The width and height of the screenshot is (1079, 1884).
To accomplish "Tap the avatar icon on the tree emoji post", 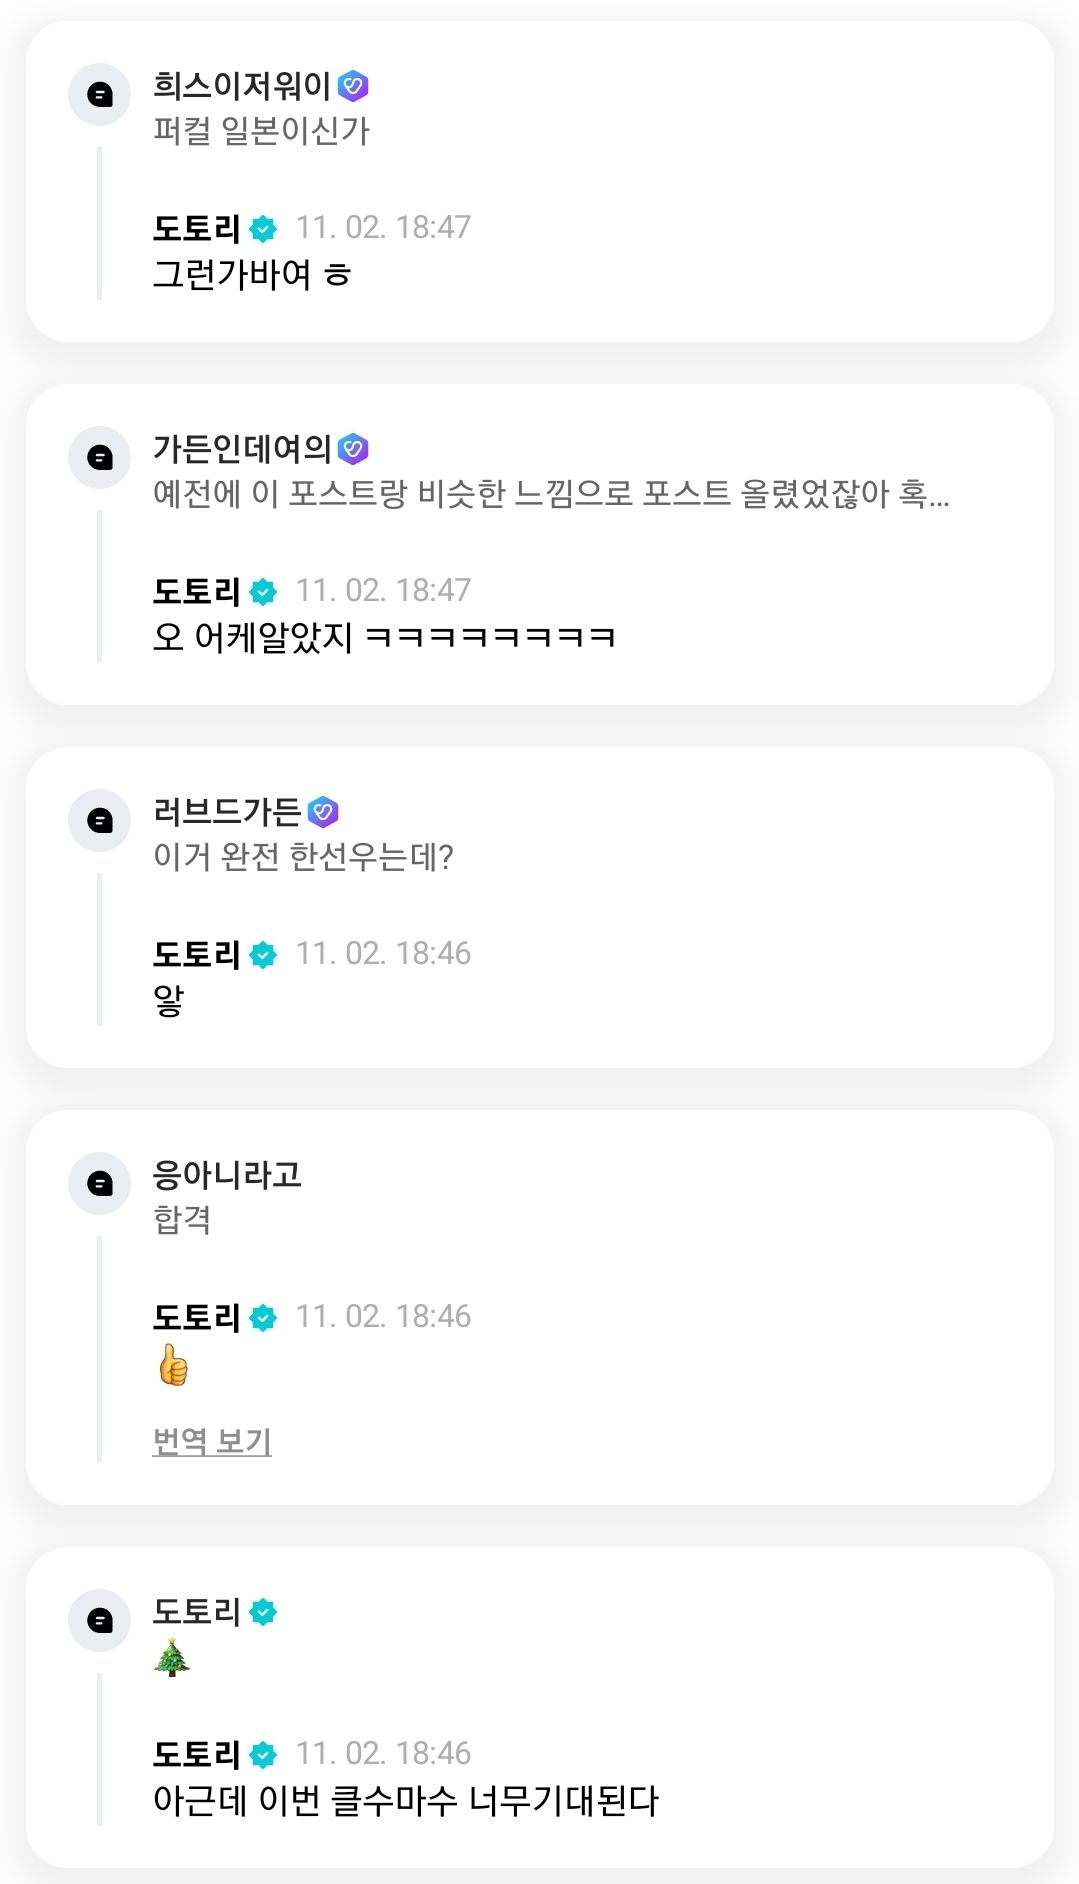I will point(99,1621).
